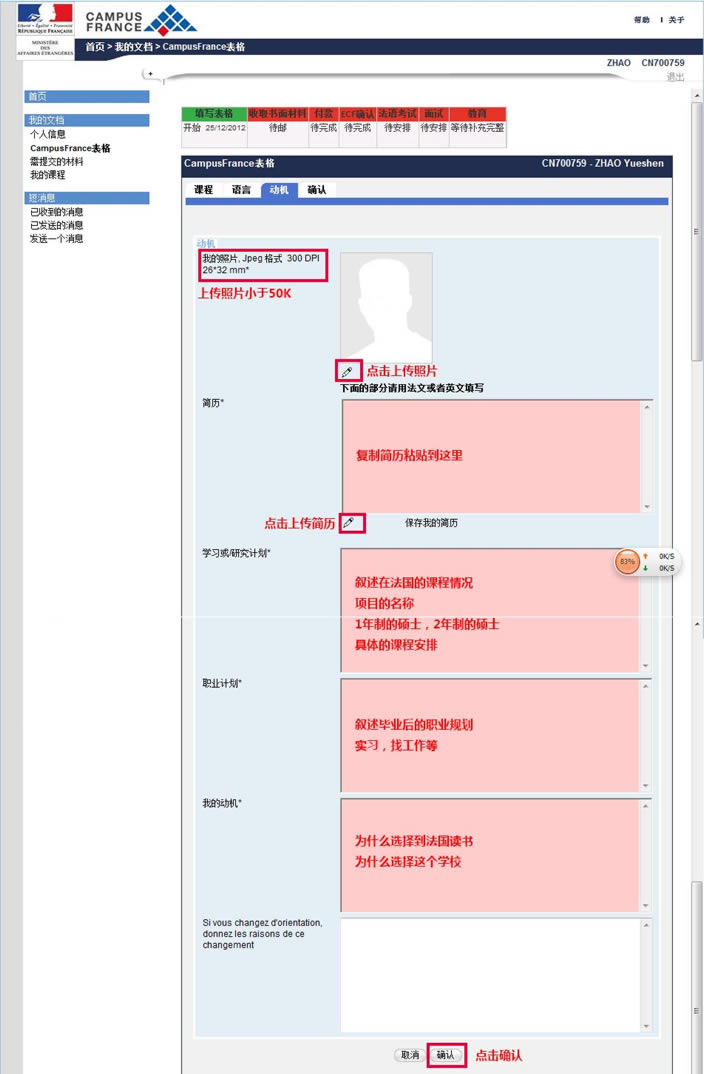Click down arrow of 职业计划 textarea scrollbar
The image size is (704, 1074).
pos(646,786)
